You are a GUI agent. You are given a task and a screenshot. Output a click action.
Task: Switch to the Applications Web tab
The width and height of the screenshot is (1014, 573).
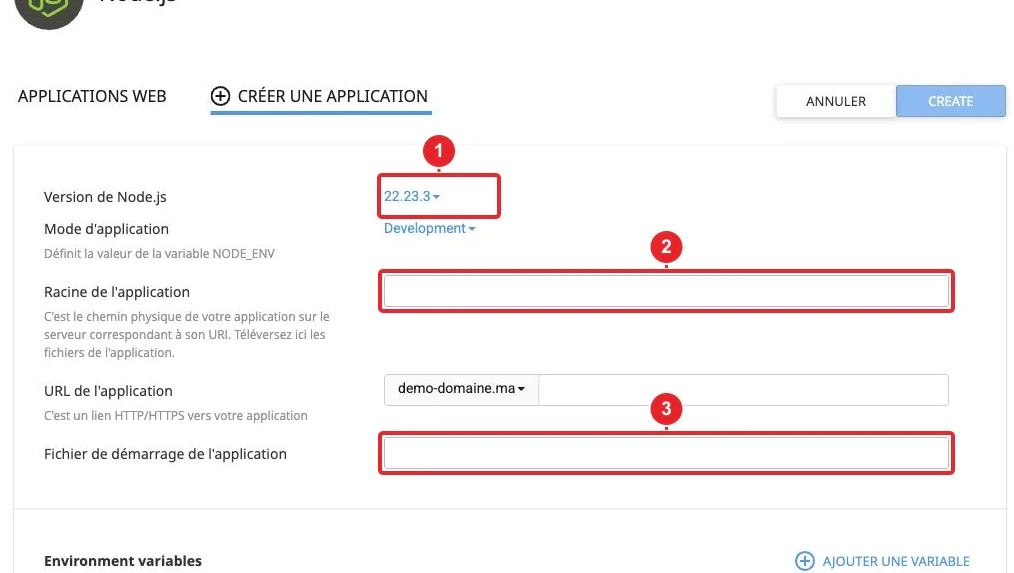pos(92,96)
